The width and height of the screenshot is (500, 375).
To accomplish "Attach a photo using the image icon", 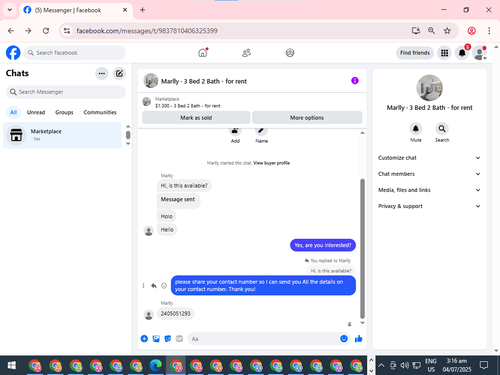I will 156,339.
